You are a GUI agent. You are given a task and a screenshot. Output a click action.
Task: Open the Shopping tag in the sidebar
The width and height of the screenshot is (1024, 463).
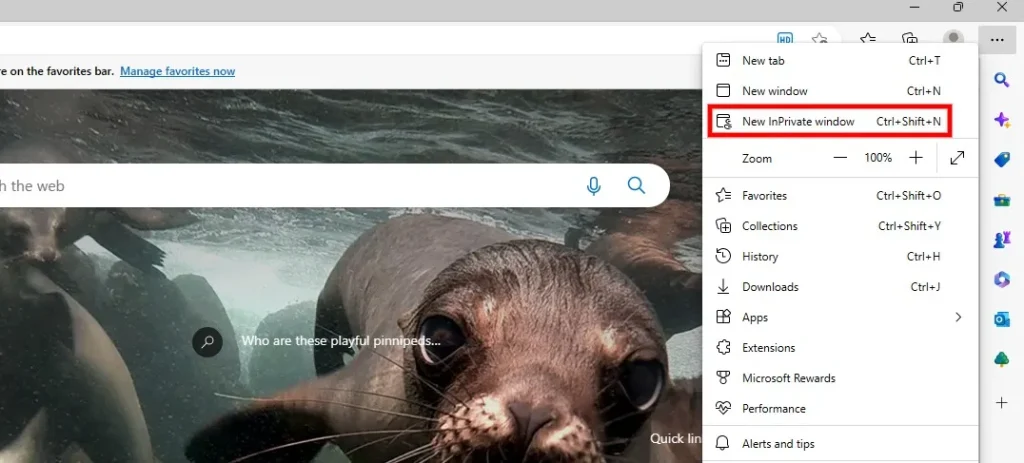tap(1002, 159)
